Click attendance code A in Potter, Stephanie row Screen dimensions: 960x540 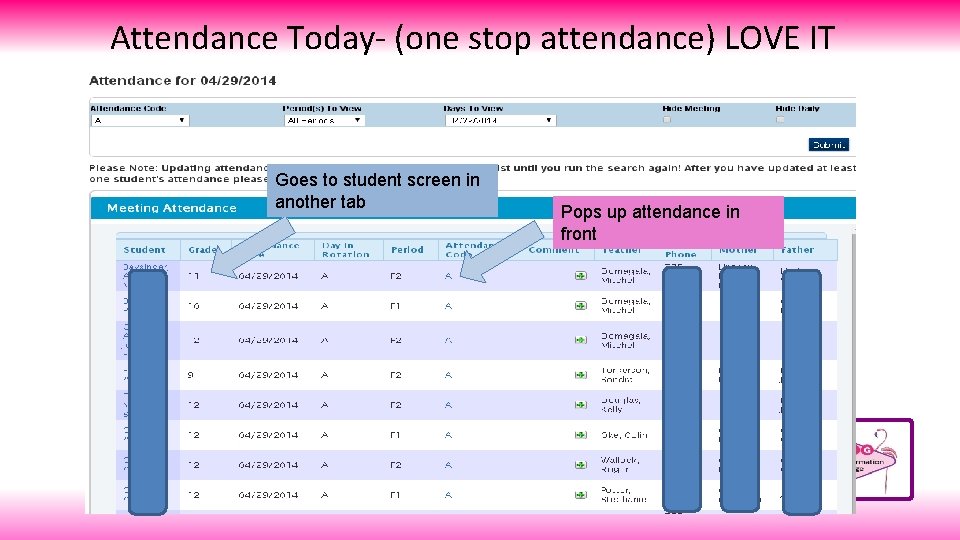448,495
